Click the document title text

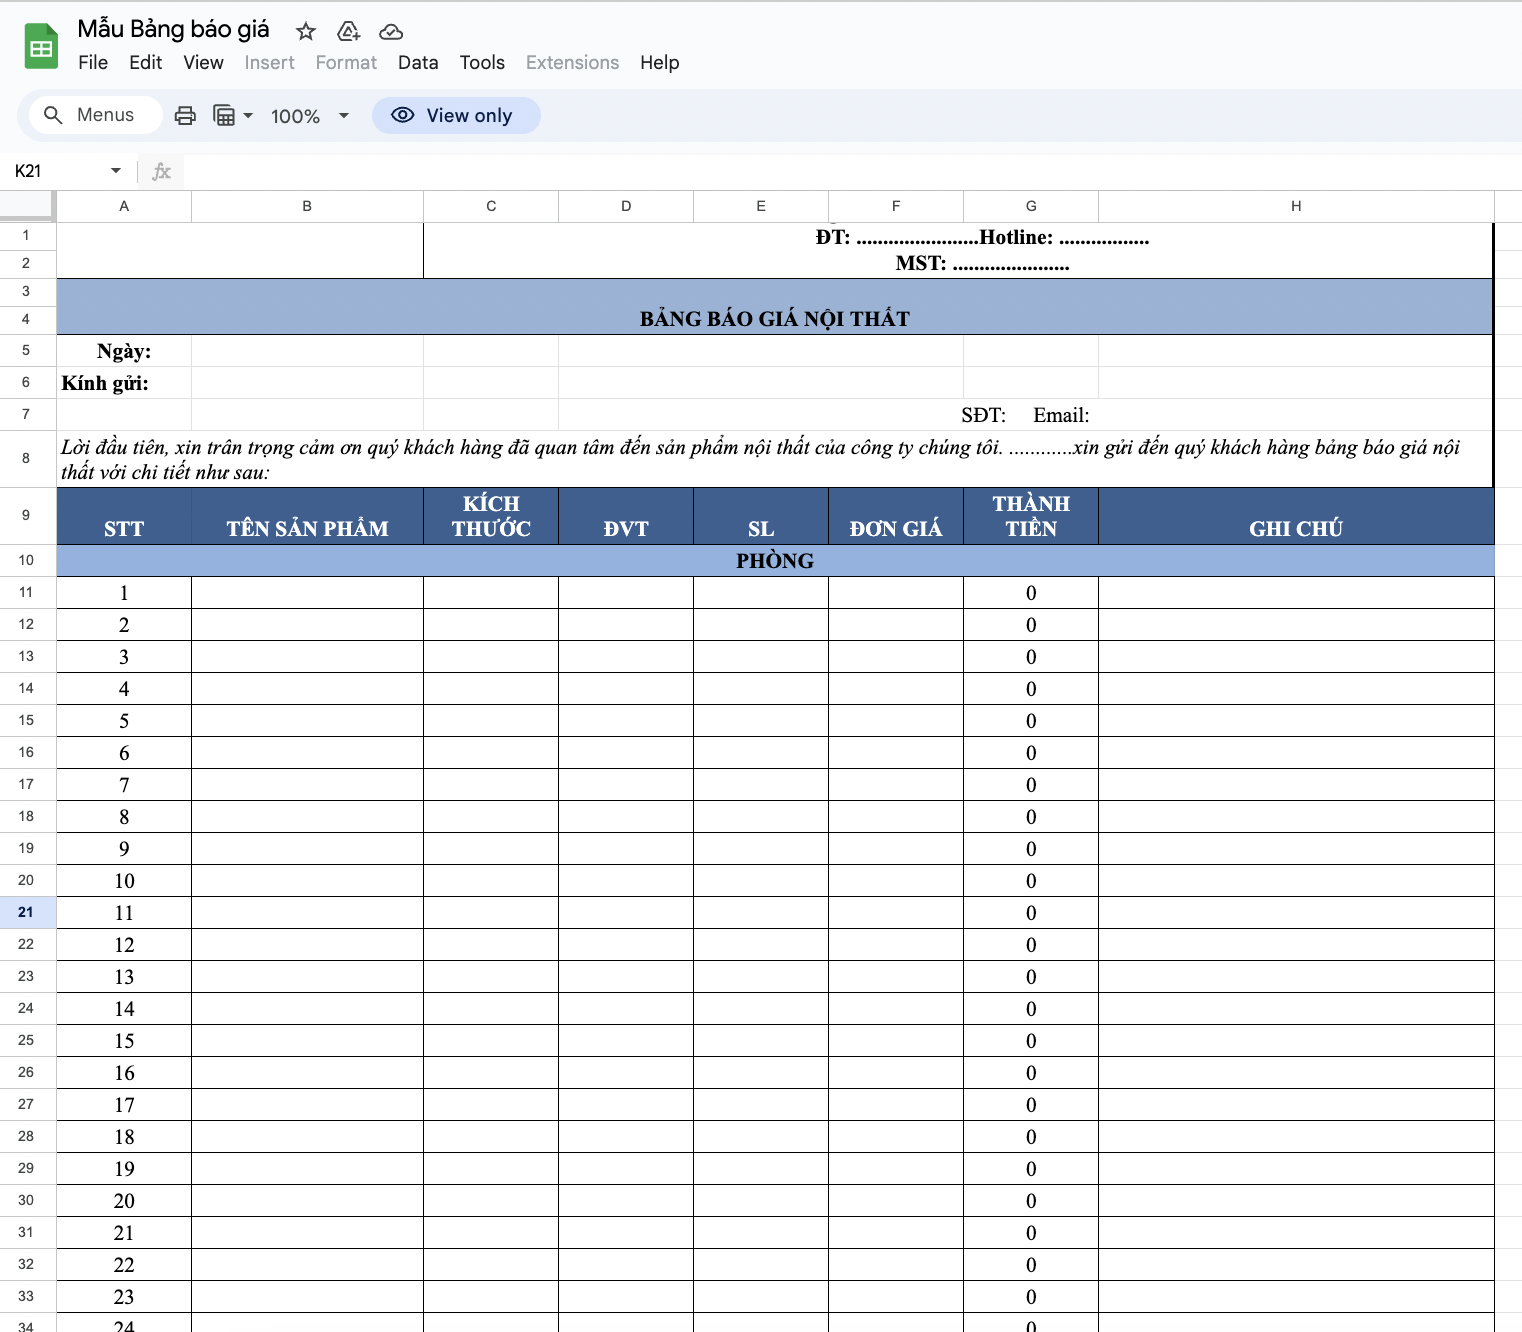[173, 30]
